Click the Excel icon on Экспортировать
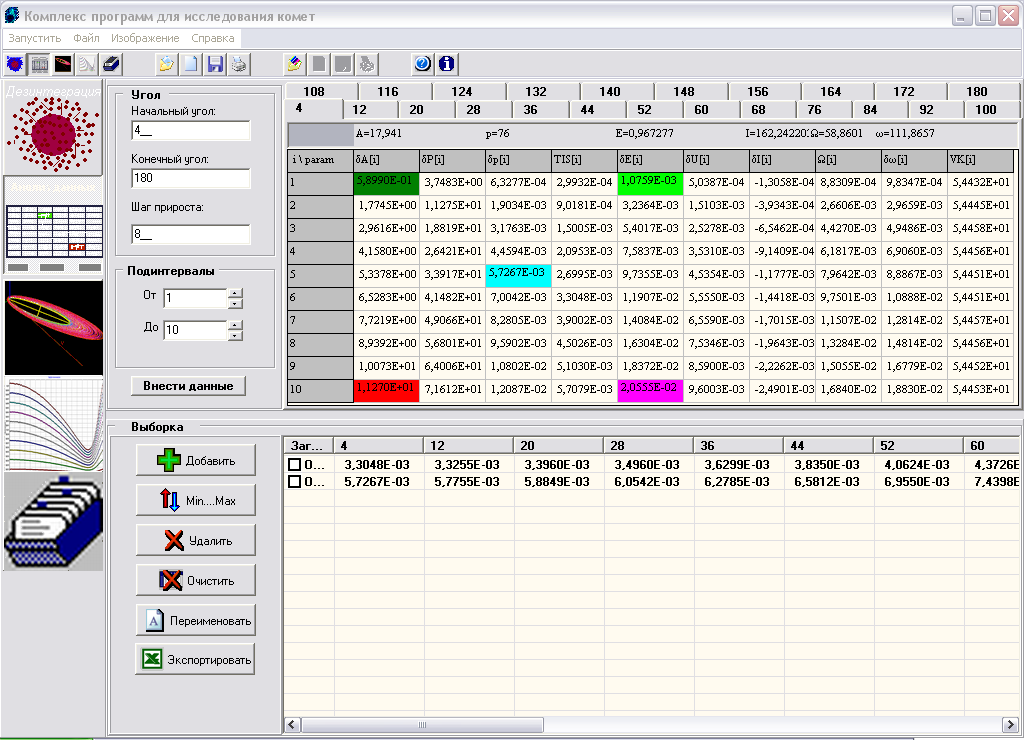Viewport: 1024px width, 740px height. click(x=152, y=659)
